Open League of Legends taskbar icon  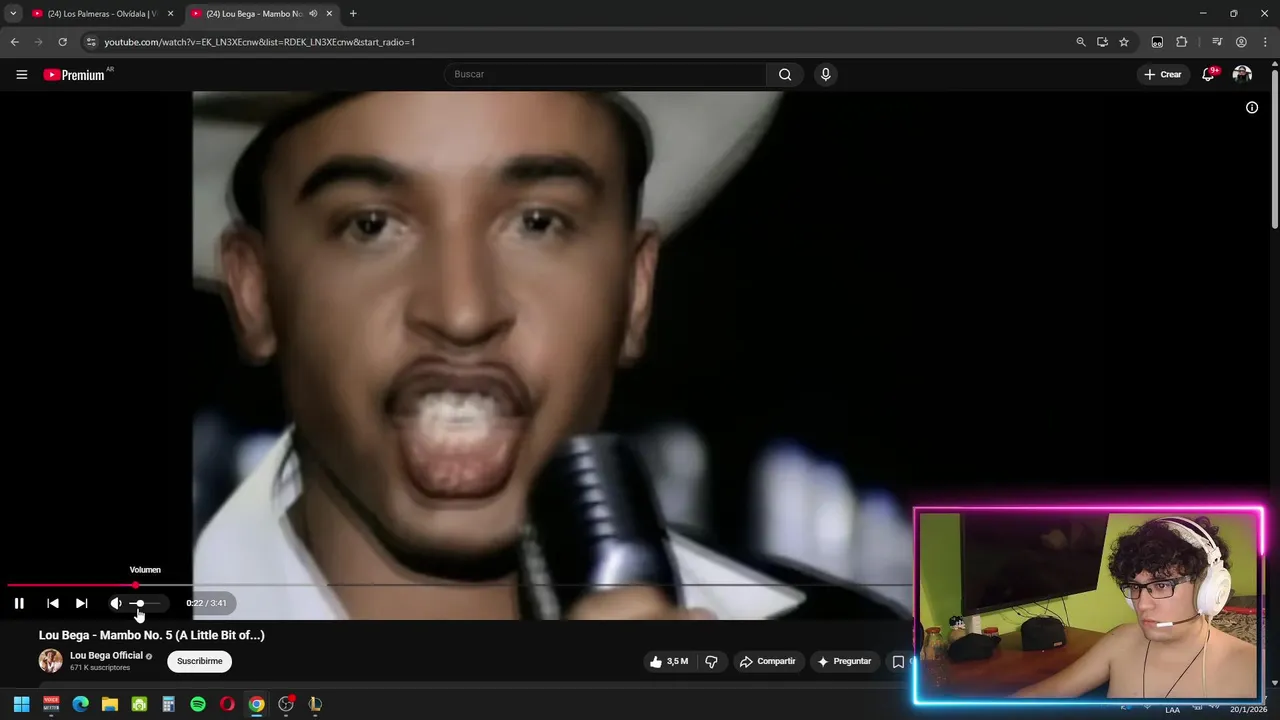315,704
